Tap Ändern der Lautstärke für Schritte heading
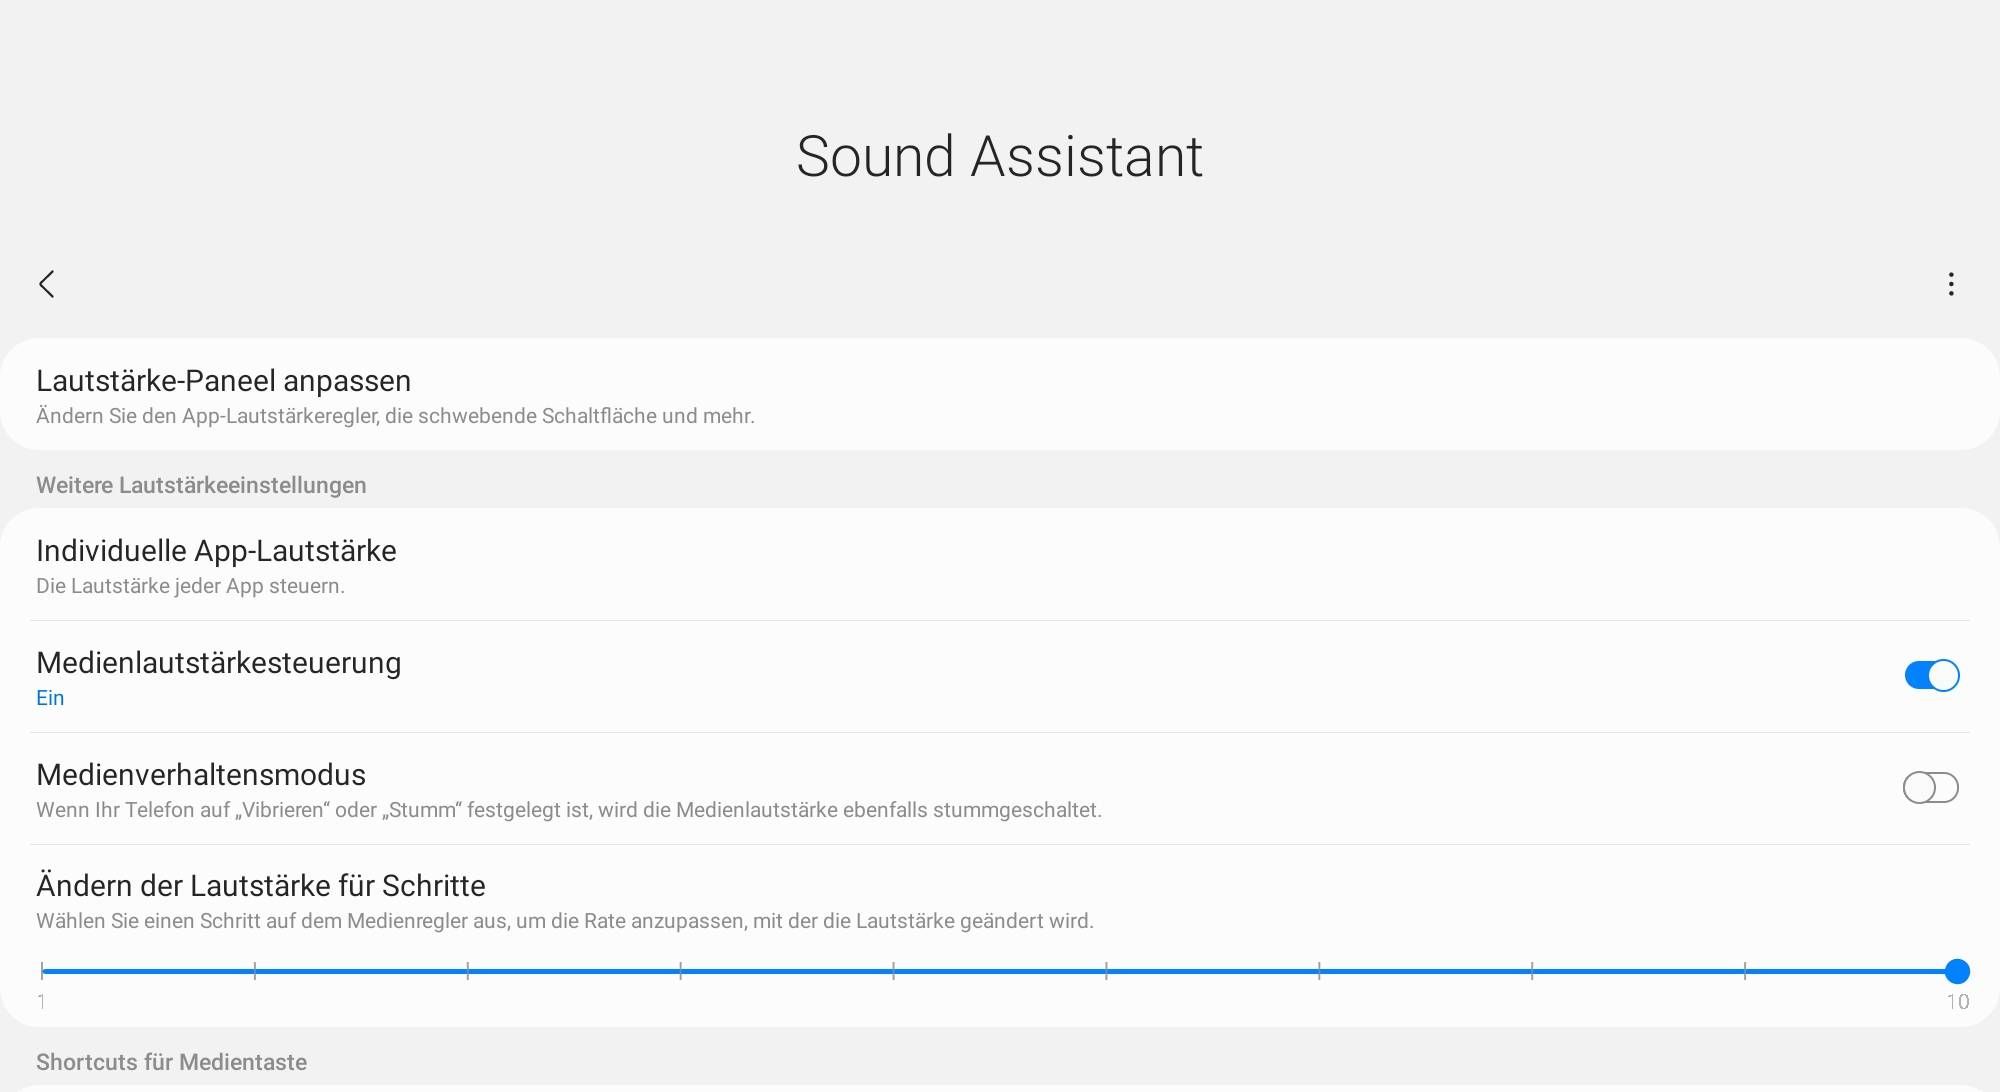This screenshot has height=1092, width=2000. (261, 886)
